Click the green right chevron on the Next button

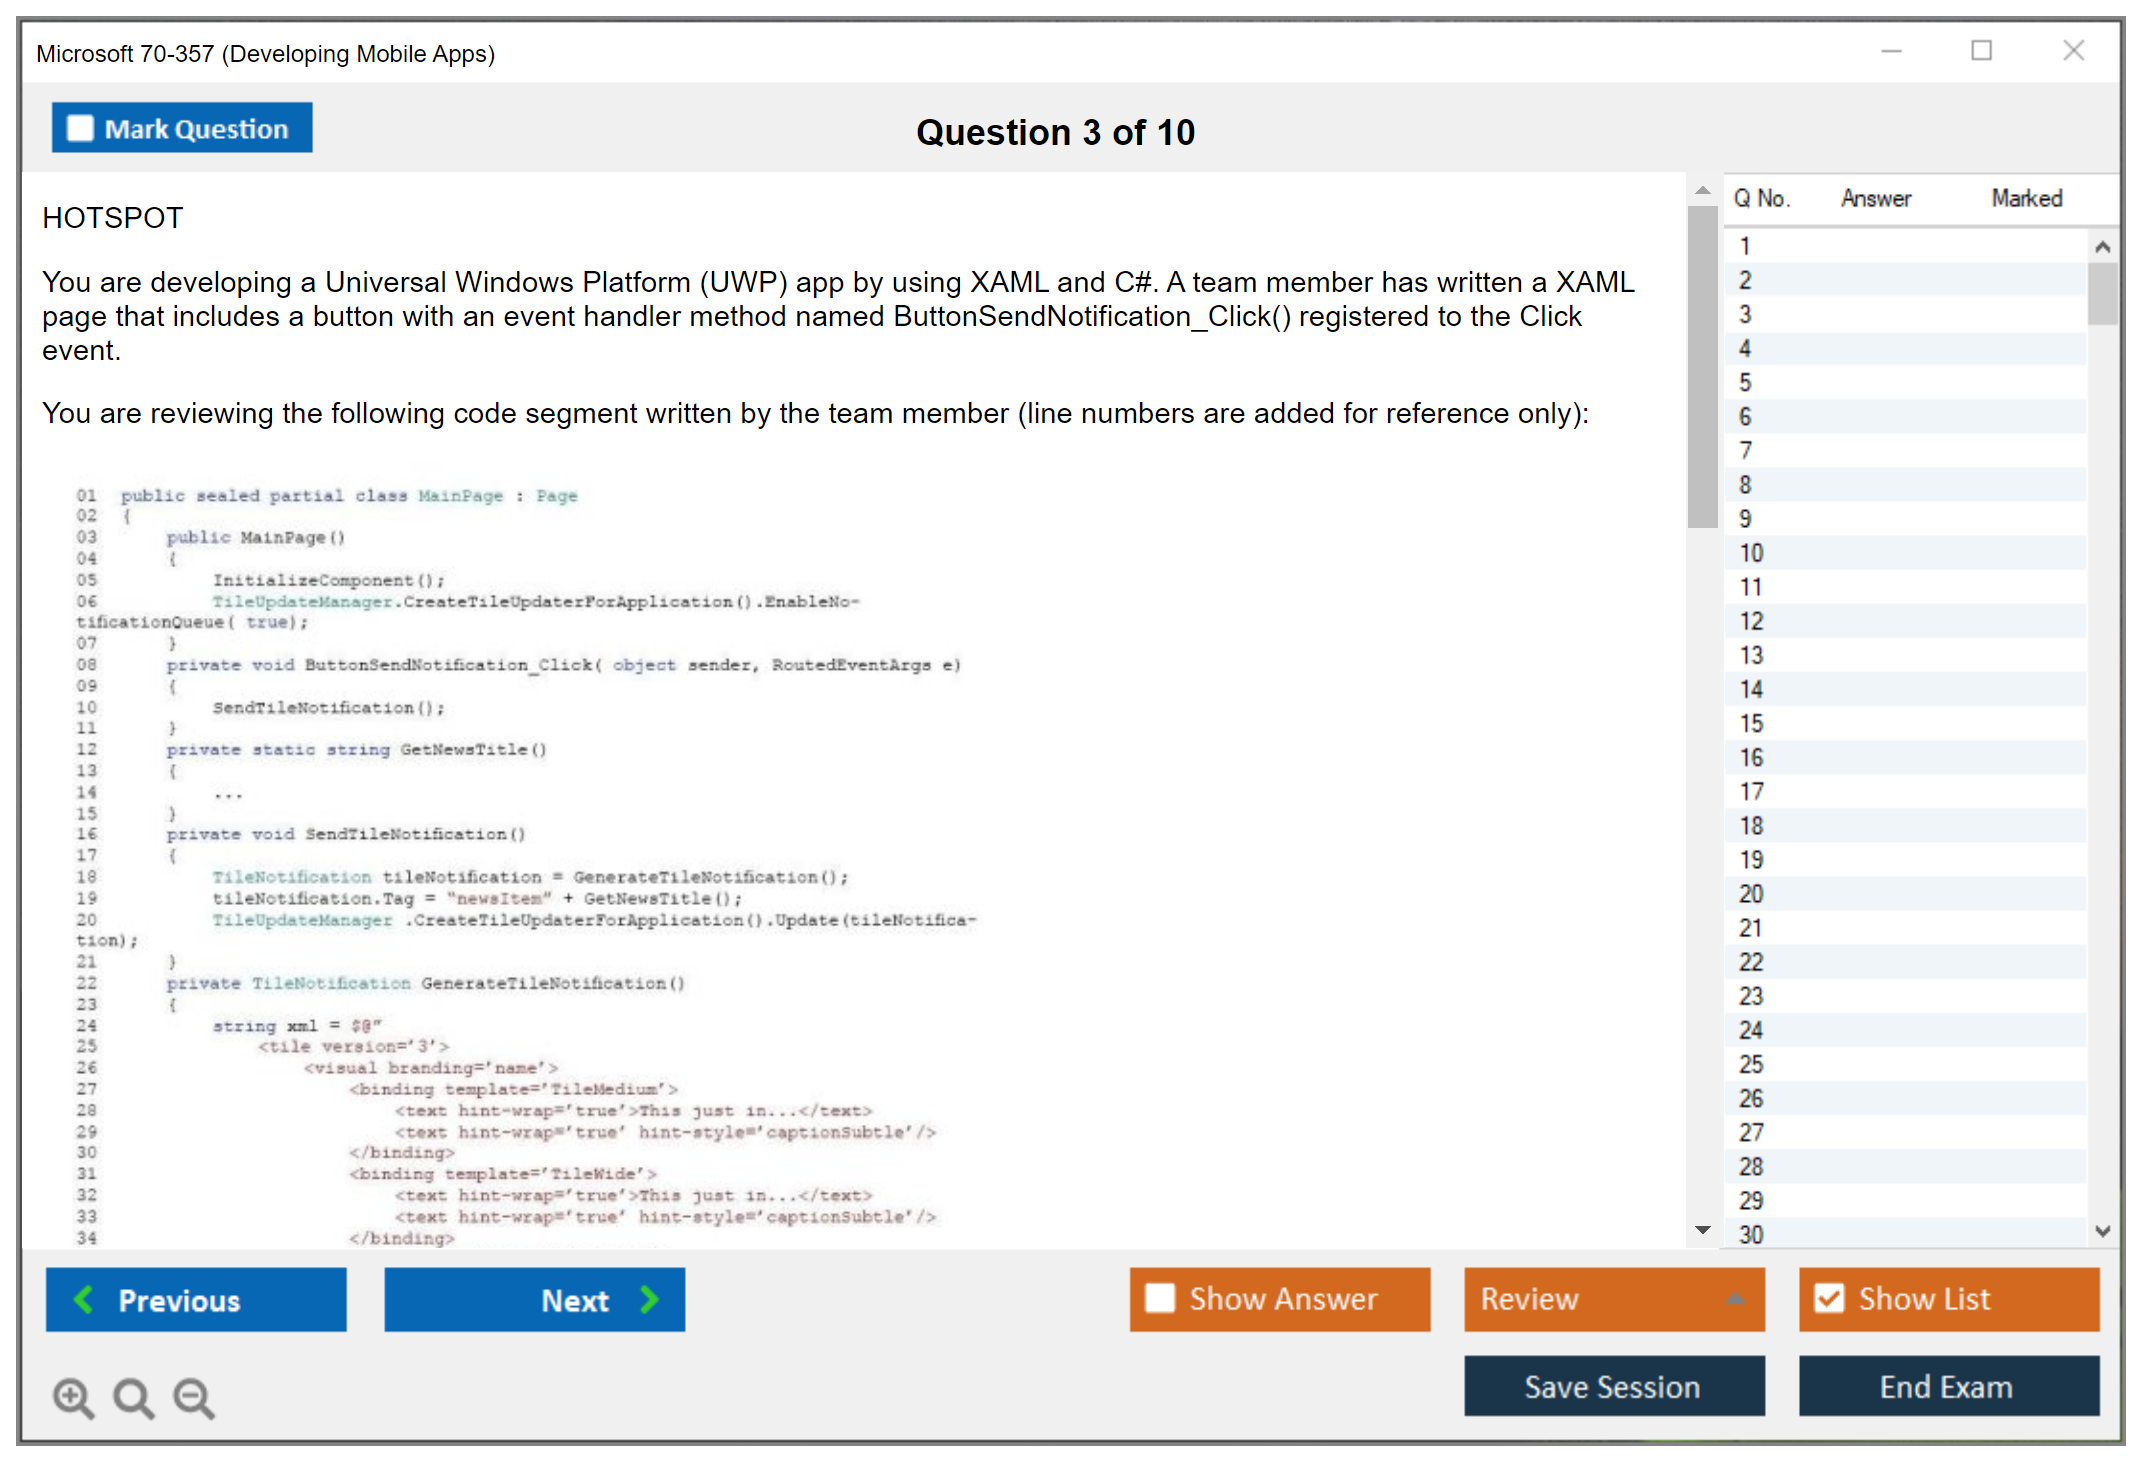pos(650,1299)
